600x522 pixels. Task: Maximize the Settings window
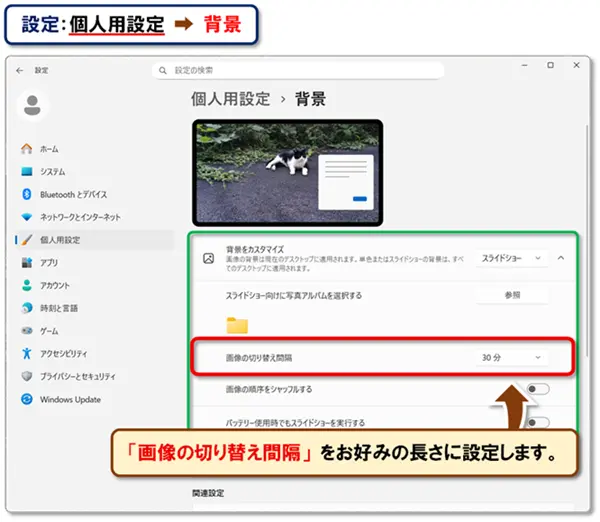click(550, 65)
